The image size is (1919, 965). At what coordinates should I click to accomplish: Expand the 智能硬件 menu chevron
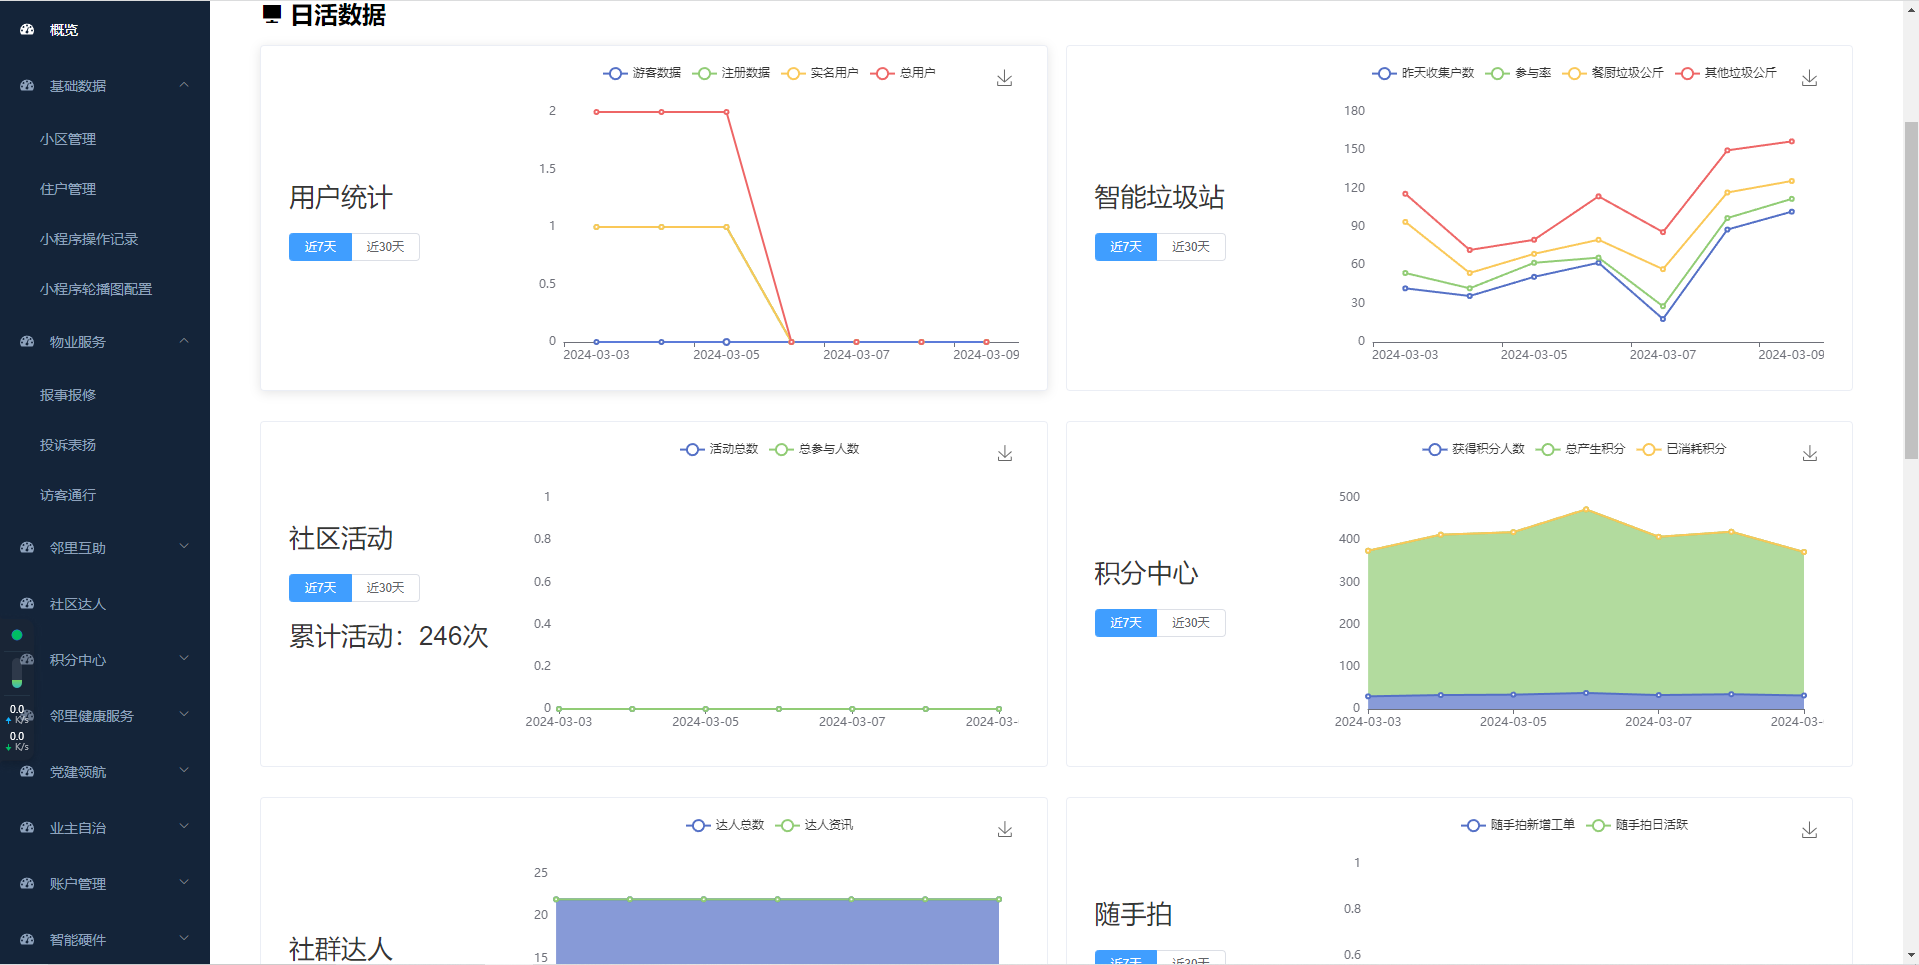click(x=184, y=938)
